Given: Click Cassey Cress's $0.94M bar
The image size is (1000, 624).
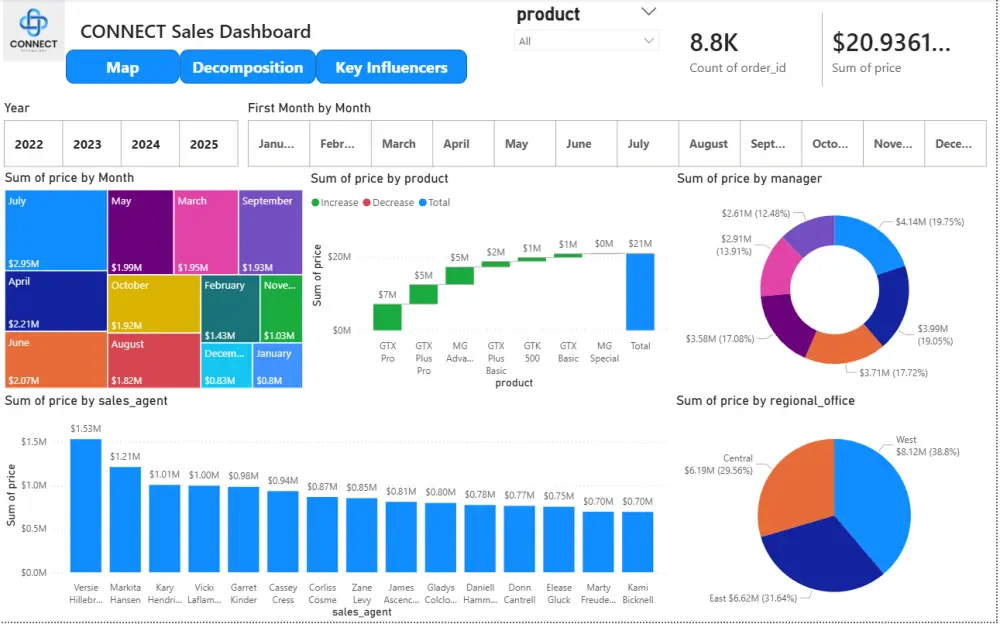Looking at the screenshot, I should 283,531.
